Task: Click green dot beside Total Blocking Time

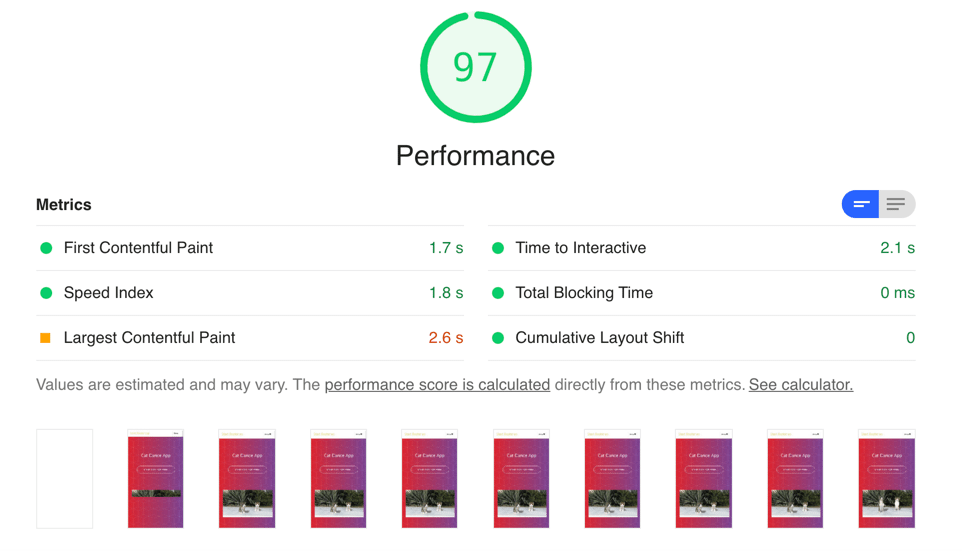Action: (x=498, y=293)
